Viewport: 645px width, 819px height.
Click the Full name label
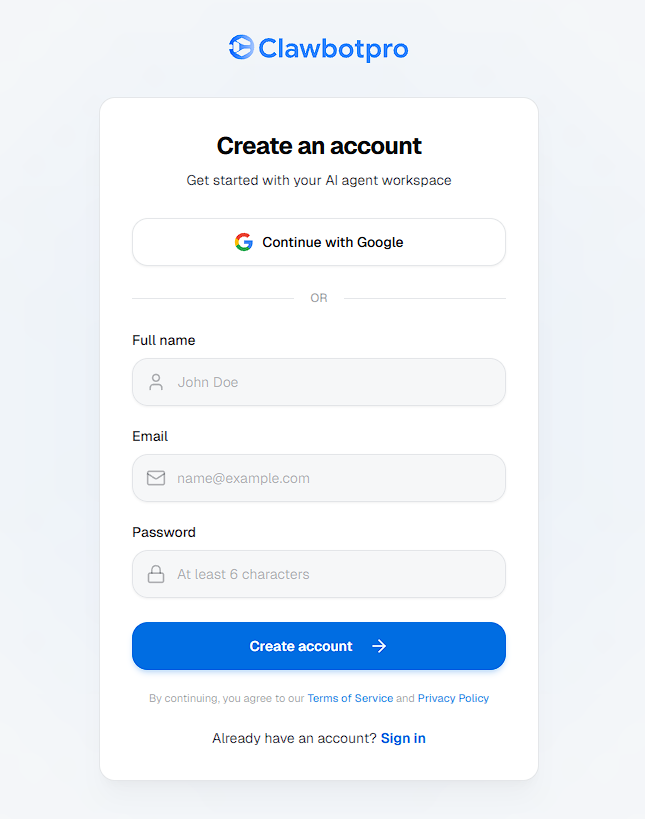pos(164,340)
